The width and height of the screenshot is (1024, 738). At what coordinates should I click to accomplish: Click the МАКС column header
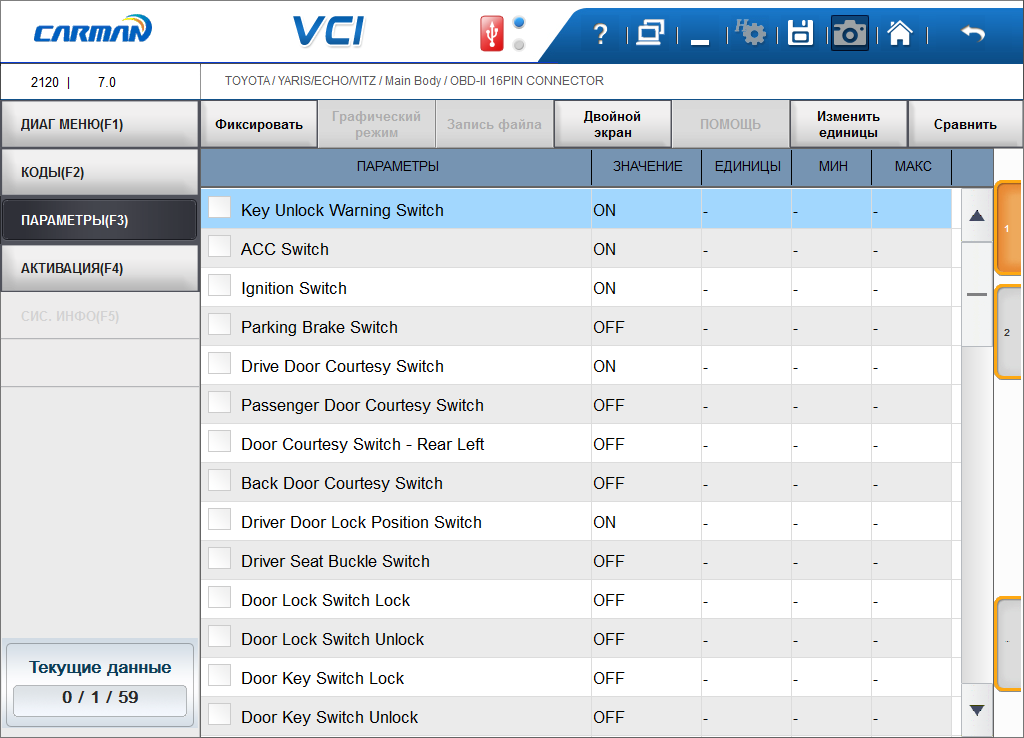pos(912,167)
